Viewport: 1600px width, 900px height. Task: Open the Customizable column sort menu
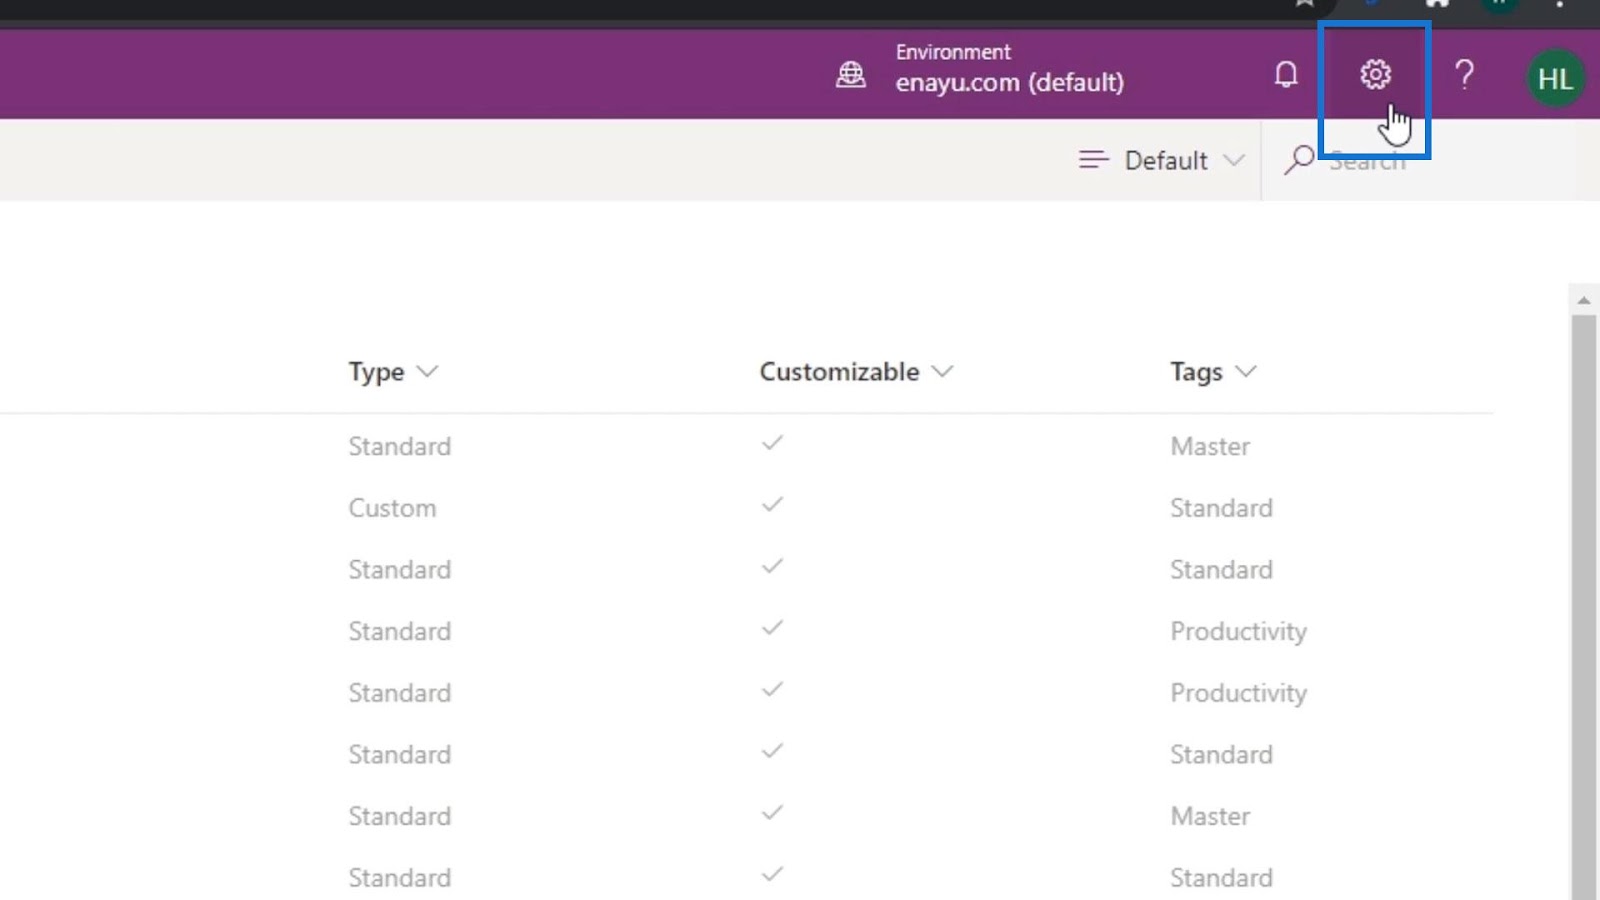pos(942,372)
